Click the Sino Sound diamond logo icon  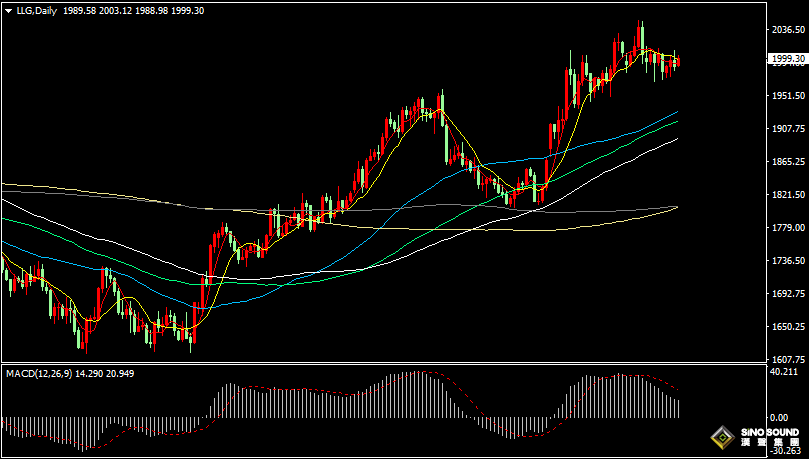[721, 438]
